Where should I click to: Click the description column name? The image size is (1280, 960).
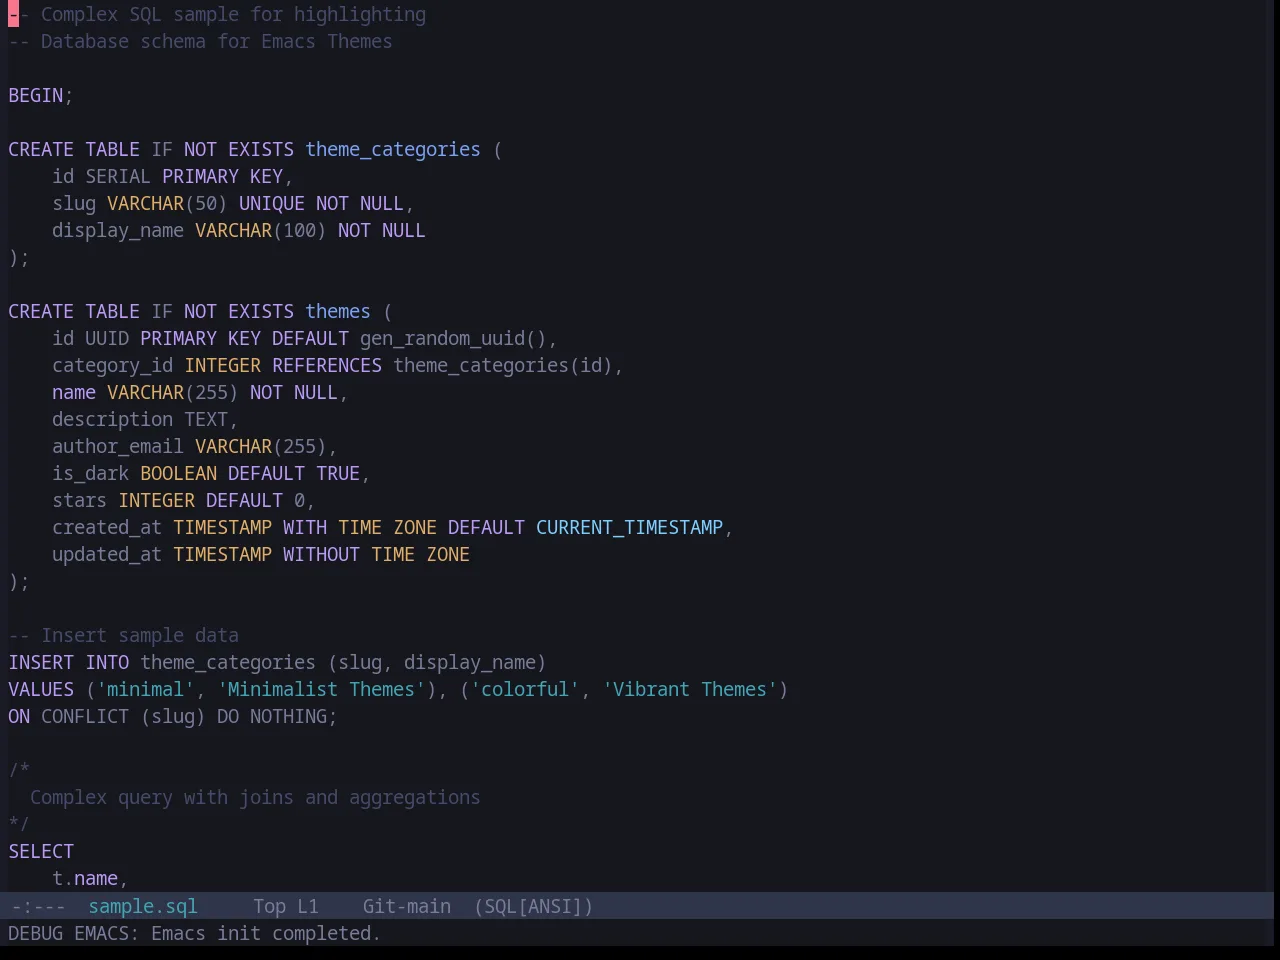(113, 419)
